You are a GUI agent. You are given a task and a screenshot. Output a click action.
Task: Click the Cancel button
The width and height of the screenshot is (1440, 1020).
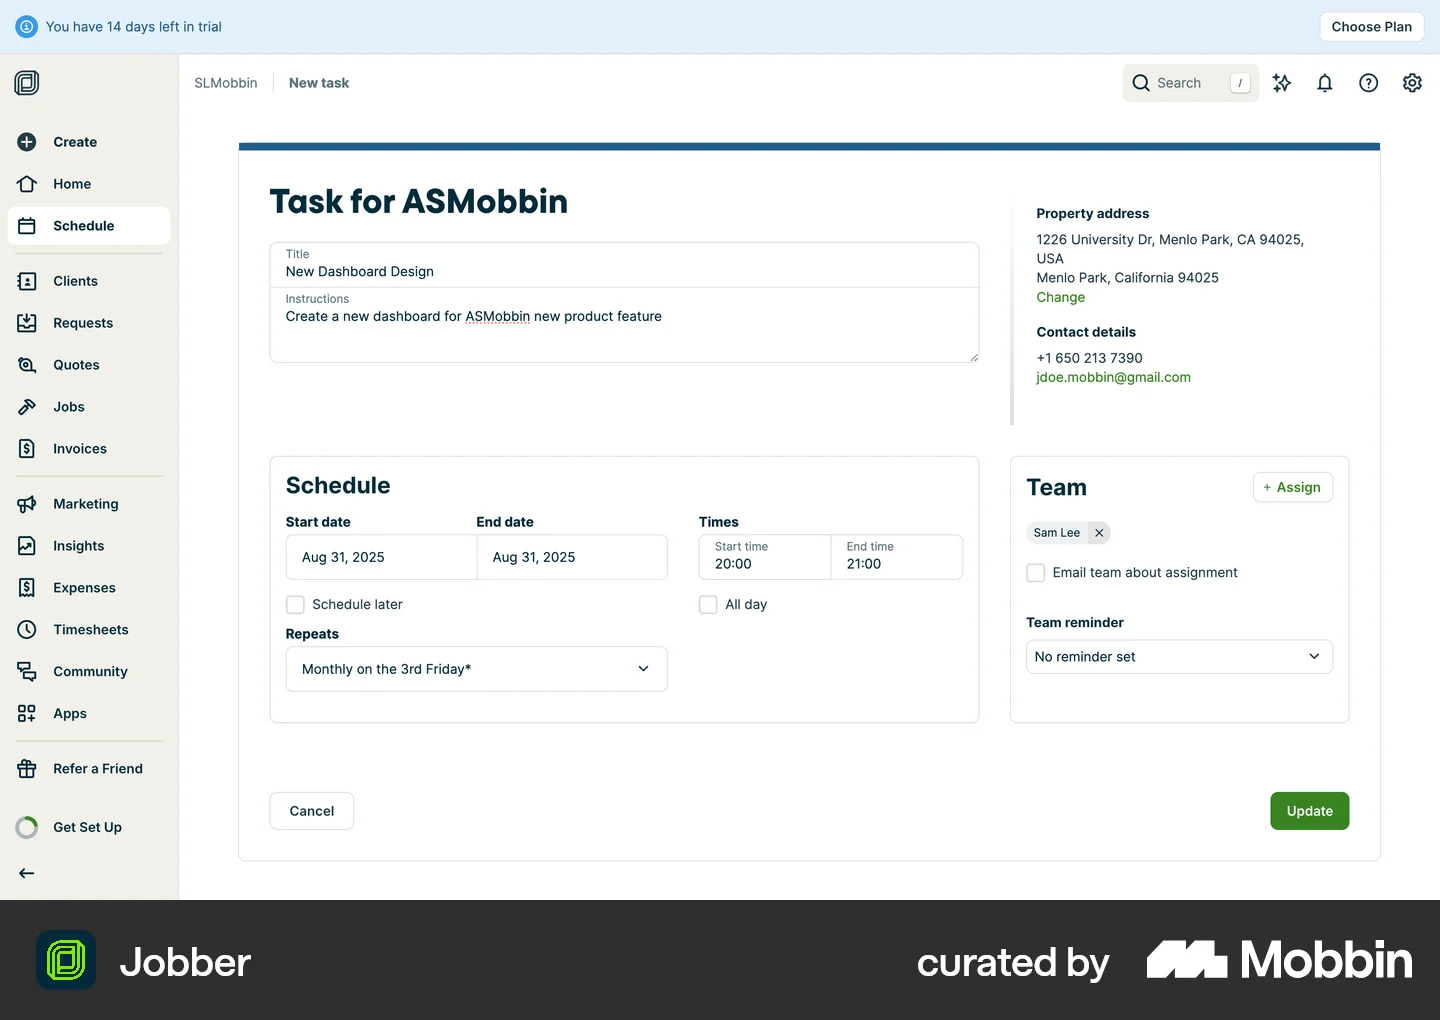click(x=312, y=811)
